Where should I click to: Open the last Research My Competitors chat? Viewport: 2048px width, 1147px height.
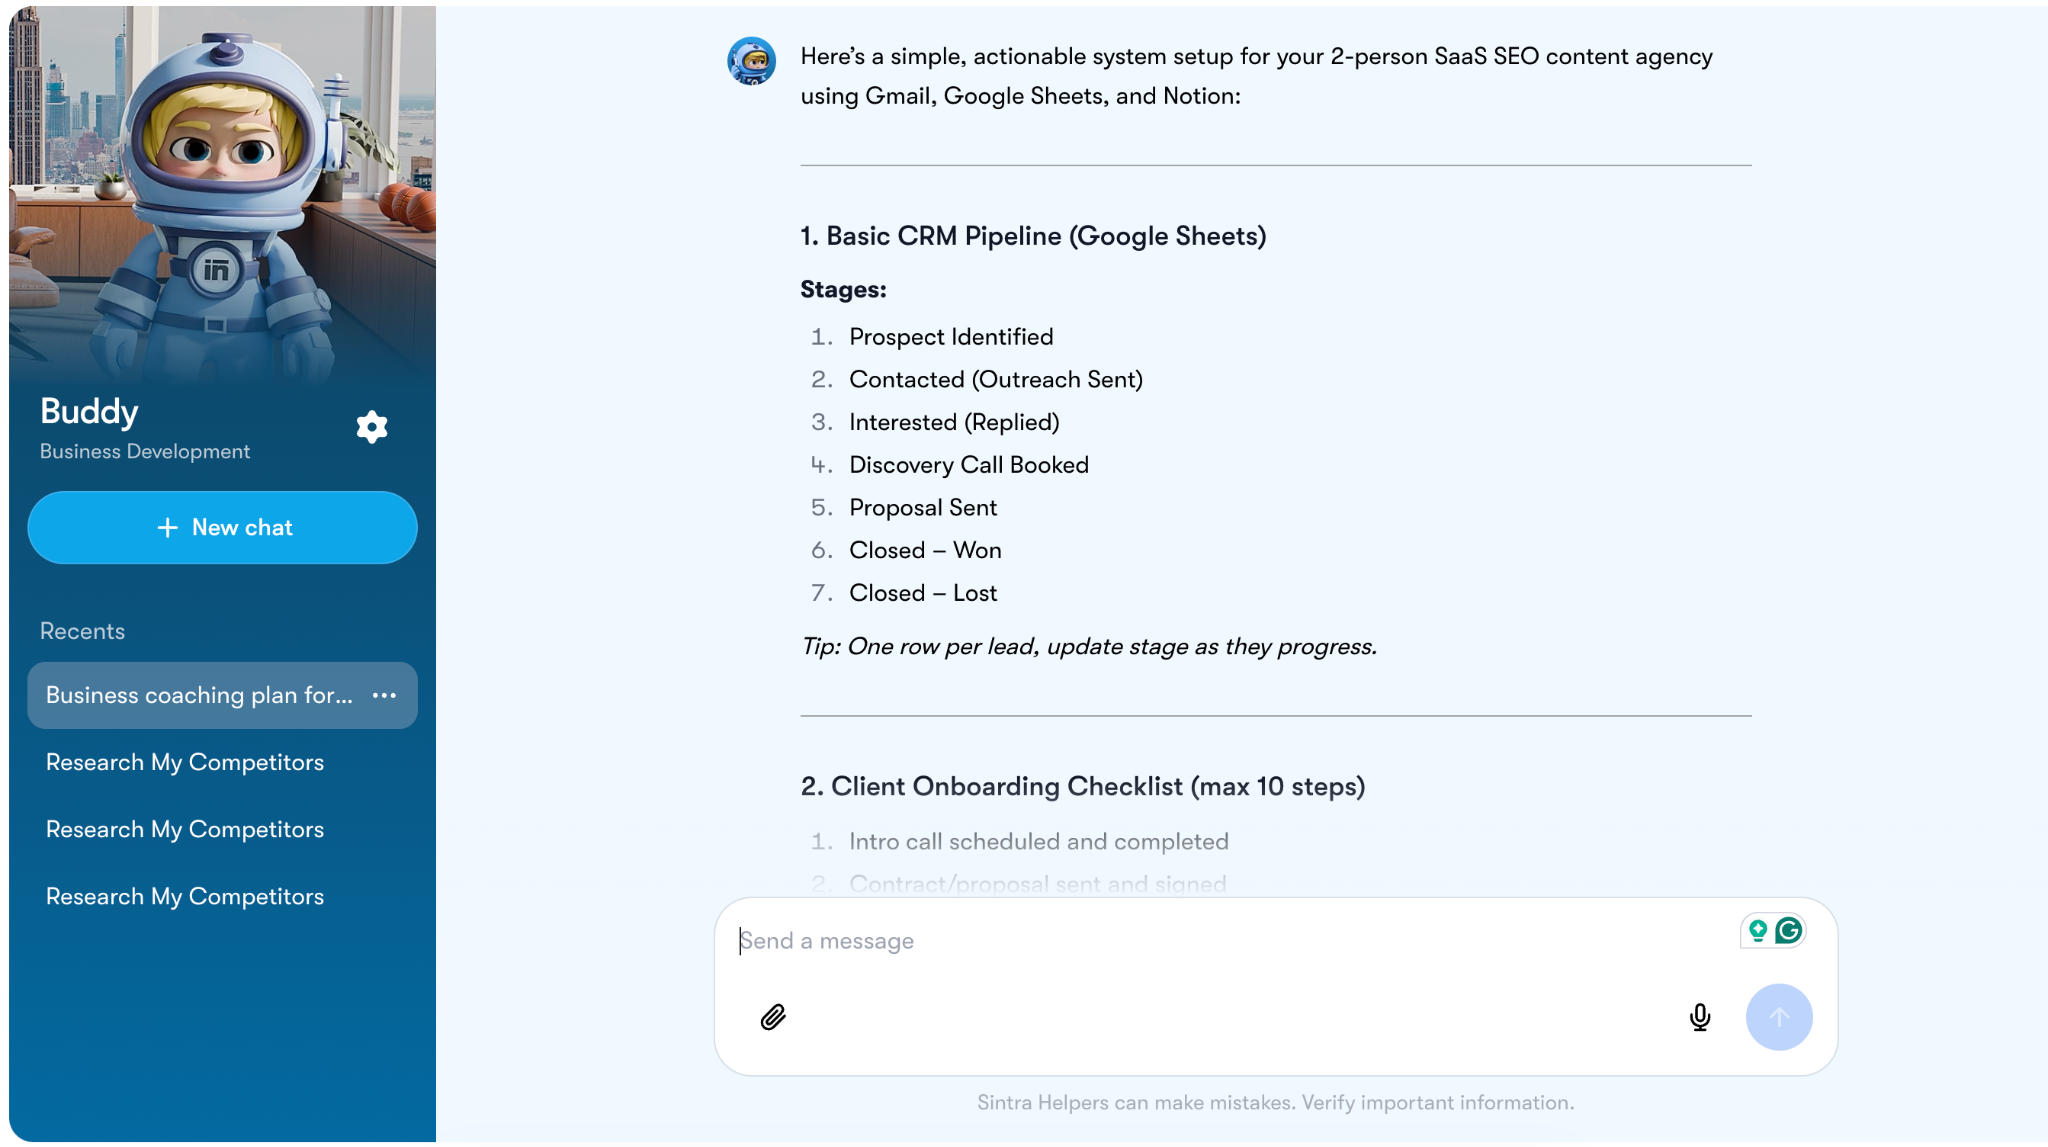185,896
